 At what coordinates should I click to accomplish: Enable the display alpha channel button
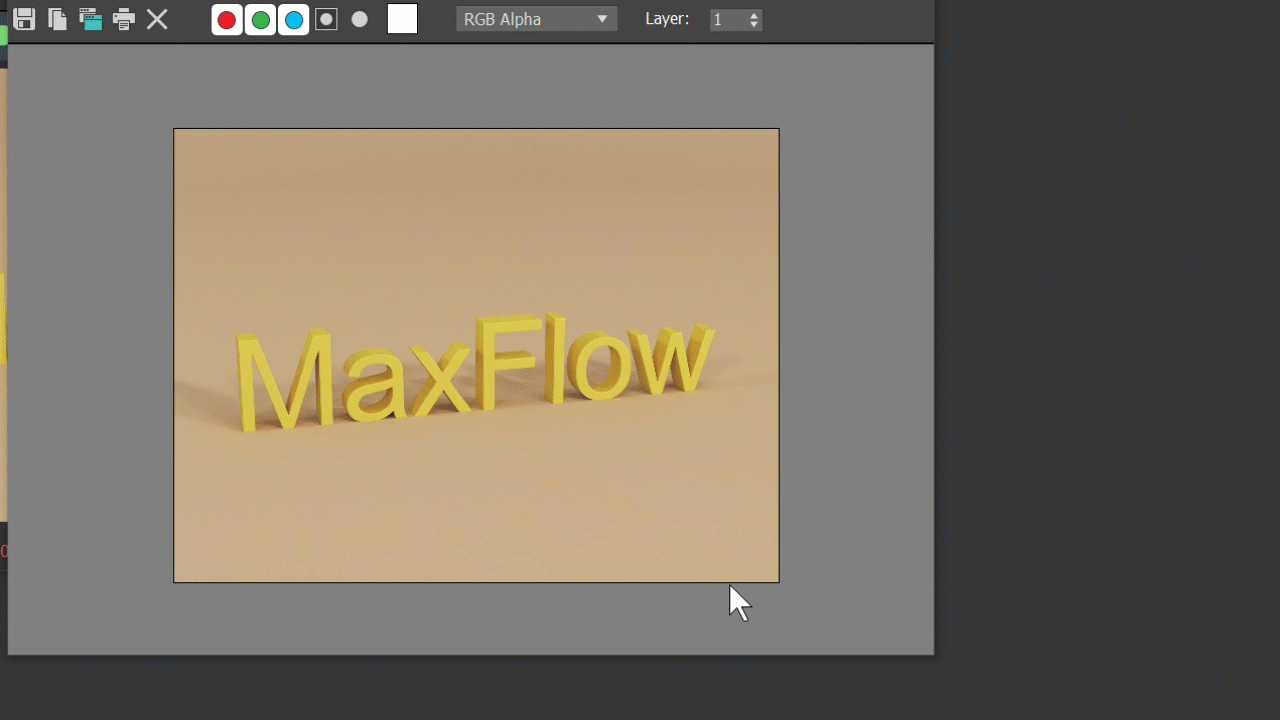(326, 19)
